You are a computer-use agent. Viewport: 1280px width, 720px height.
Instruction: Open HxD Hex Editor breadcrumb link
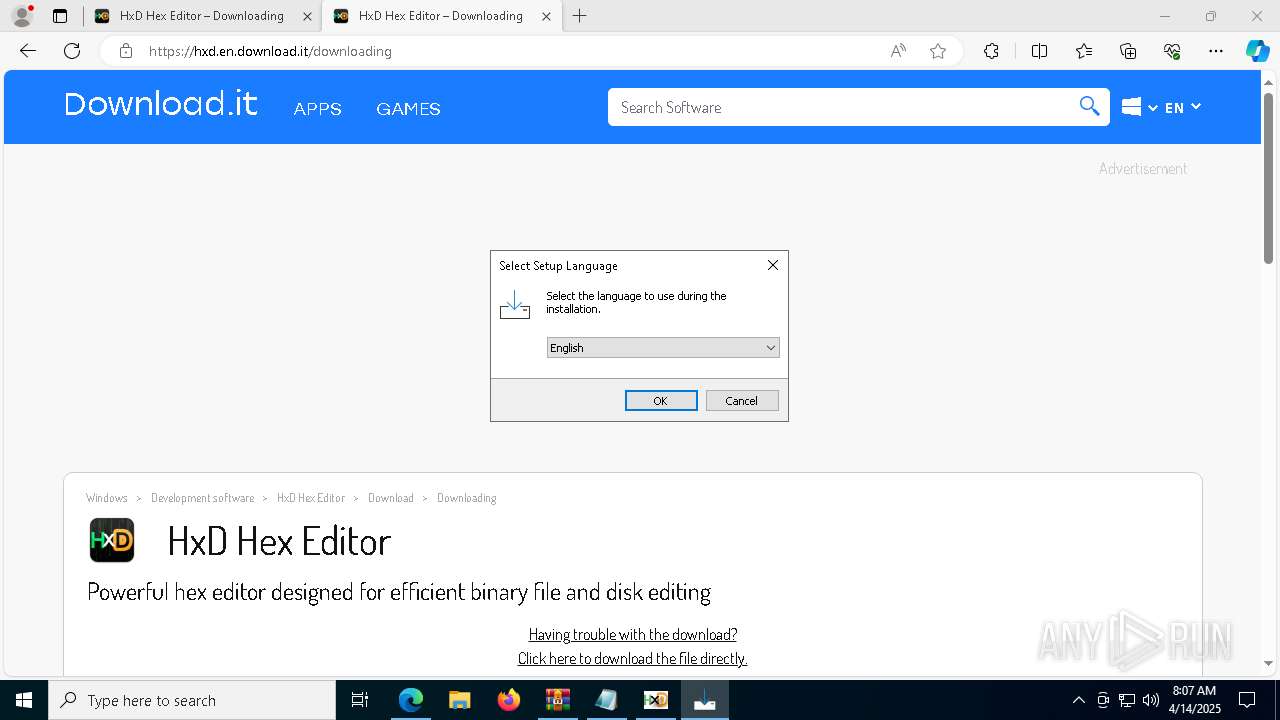(311, 498)
